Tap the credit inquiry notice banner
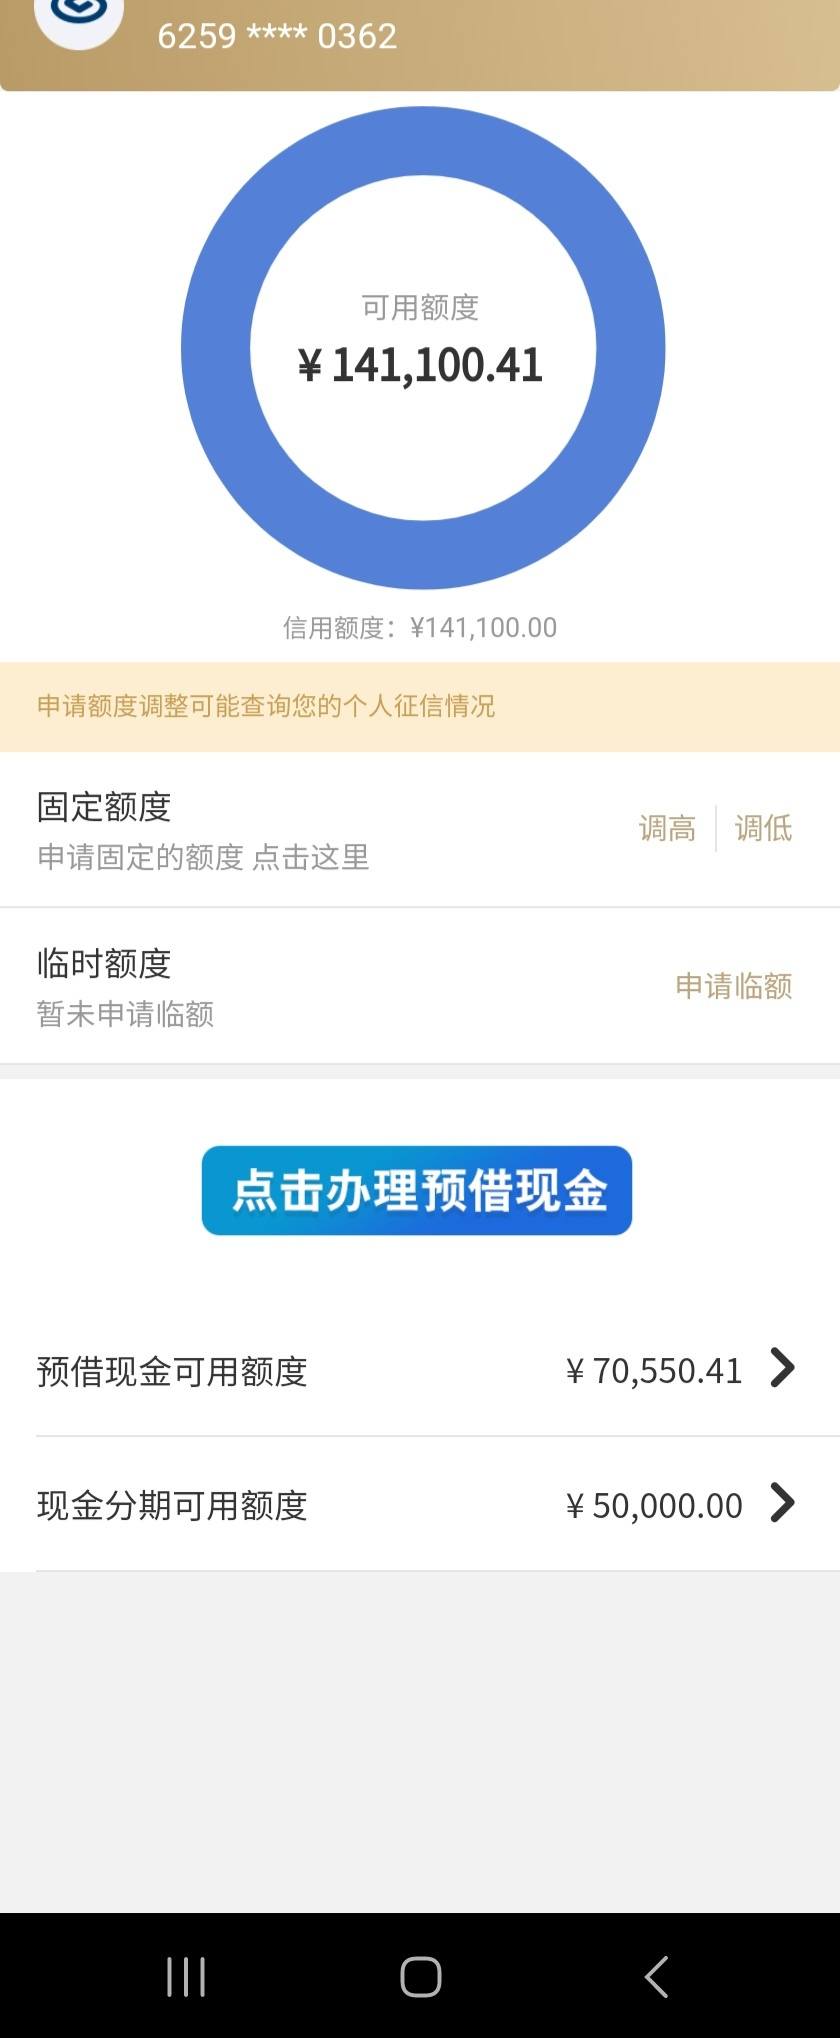840x2038 pixels. pos(420,706)
